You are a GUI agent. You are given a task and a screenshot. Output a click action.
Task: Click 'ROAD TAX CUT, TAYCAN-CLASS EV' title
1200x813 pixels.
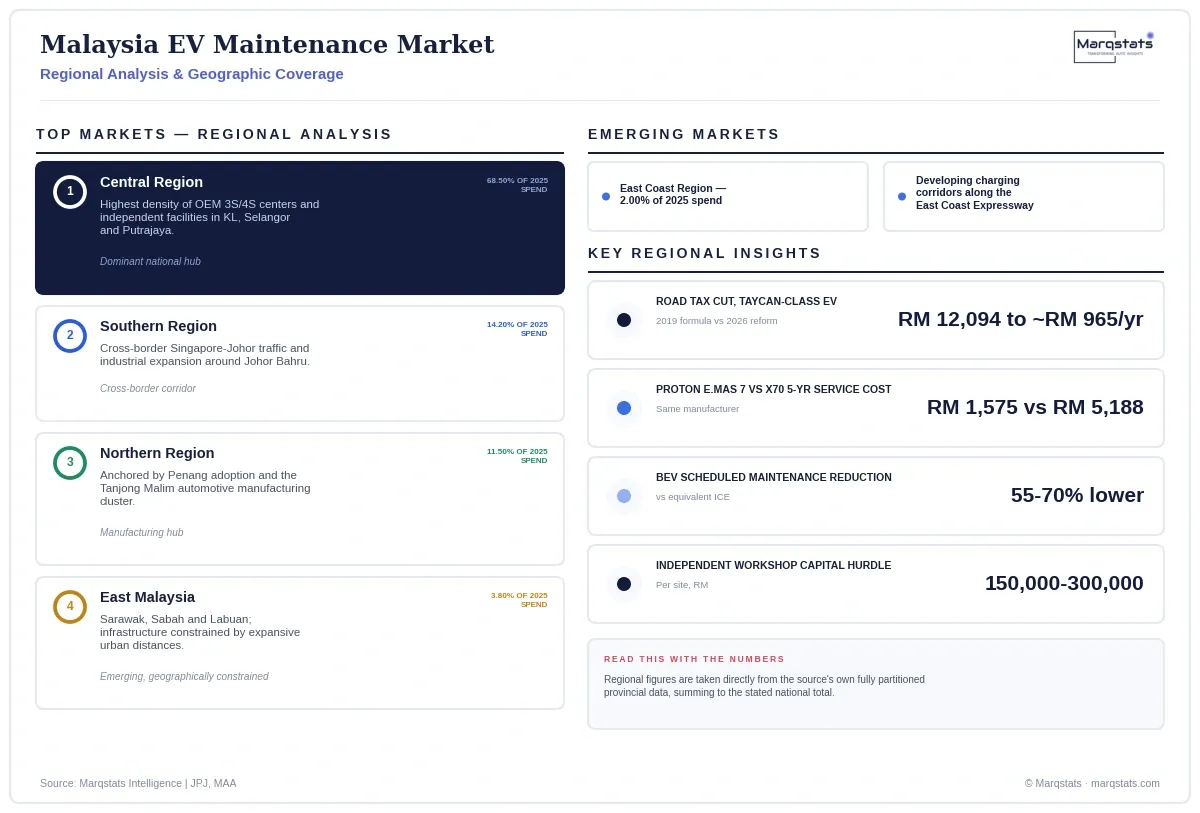coord(746,301)
